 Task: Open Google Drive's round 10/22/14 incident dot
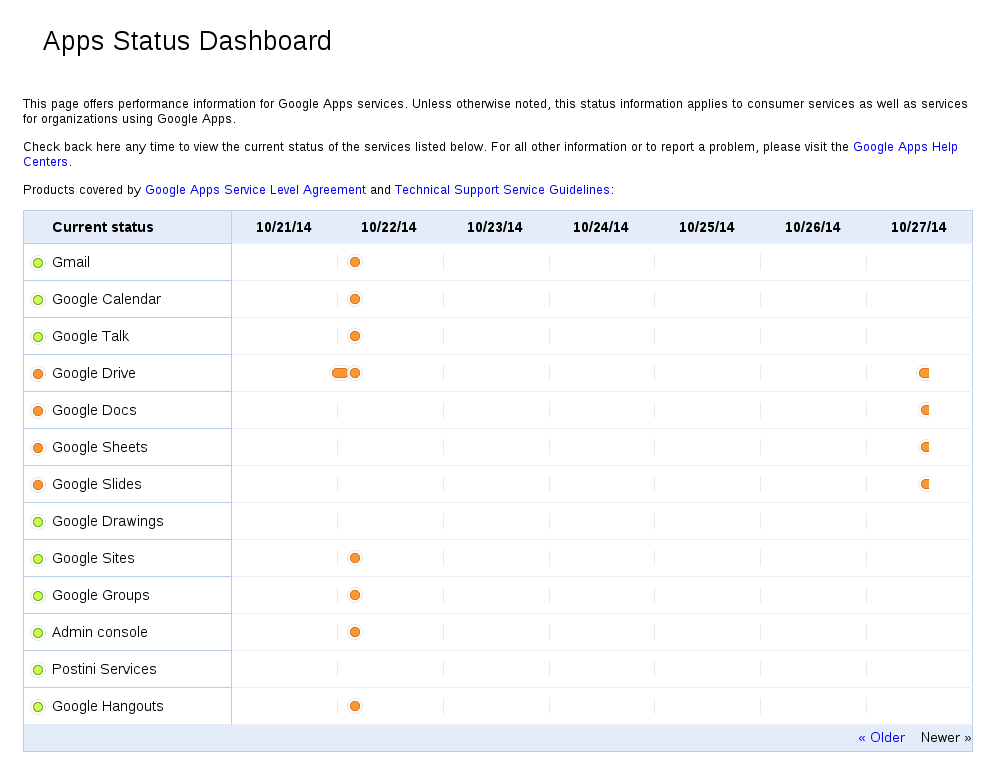click(355, 373)
